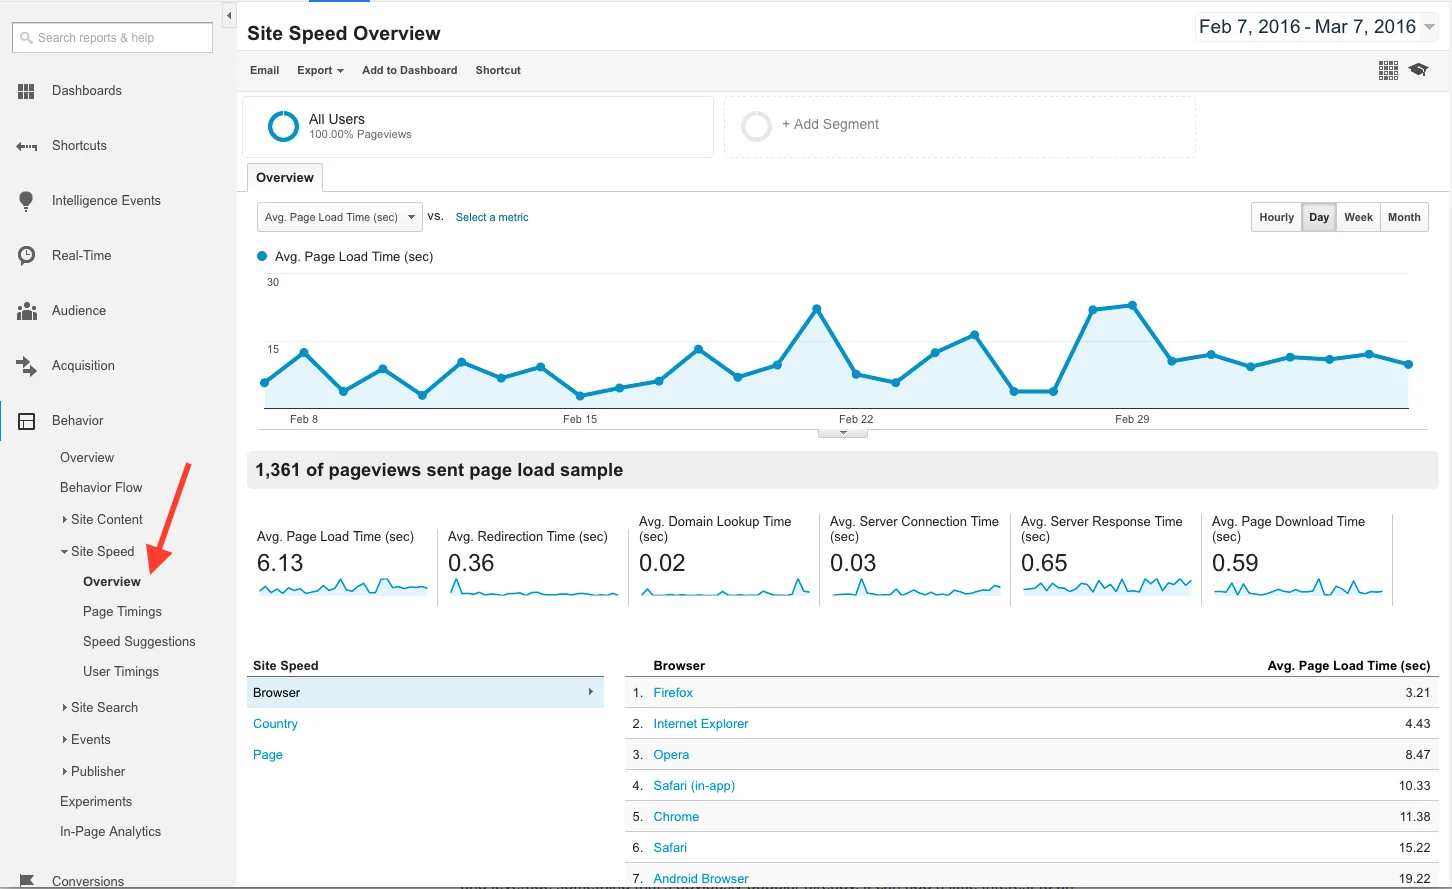The width and height of the screenshot is (1452, 889).
Task: Open the Avg. Page Load Time metric dropdown
Action: (340, 217)
